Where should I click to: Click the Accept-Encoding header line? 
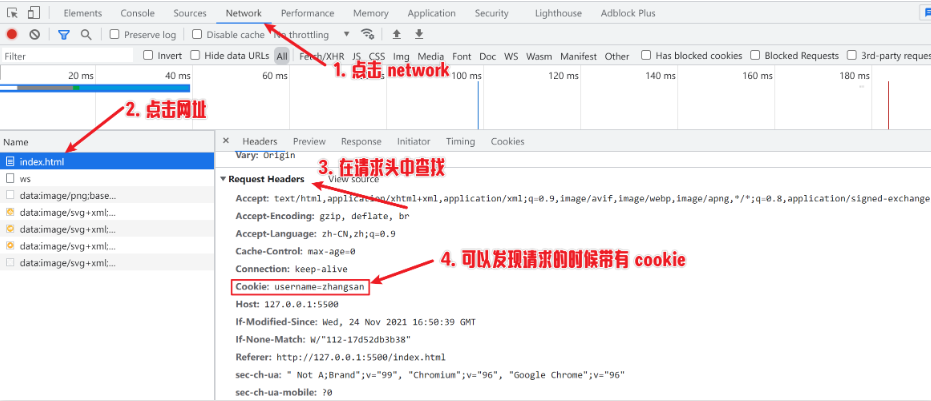pyautogui.click(x=322, y=216)
